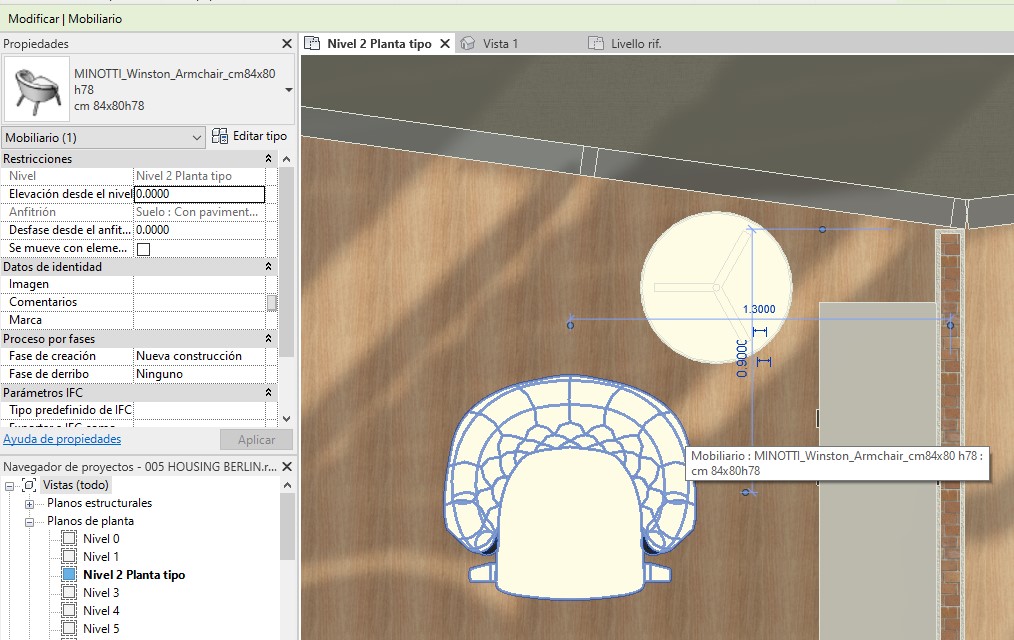Image resolution: width=1014 pixels, height=640 pixels.
Task: Switch to the Livello rif. tab
Action: point(636,44)
